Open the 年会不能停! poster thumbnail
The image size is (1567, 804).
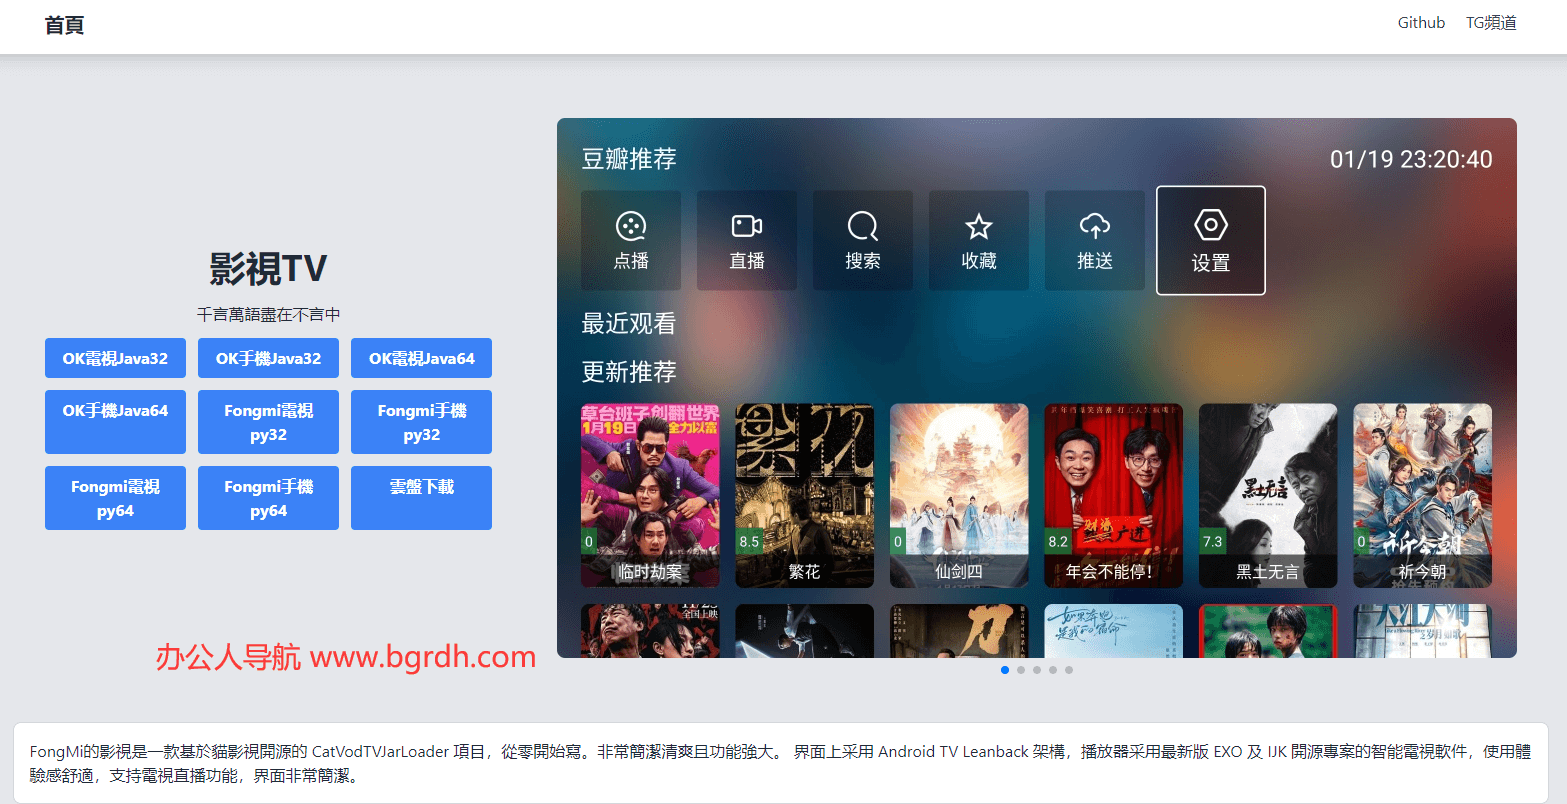click(x=1113, y=495)
